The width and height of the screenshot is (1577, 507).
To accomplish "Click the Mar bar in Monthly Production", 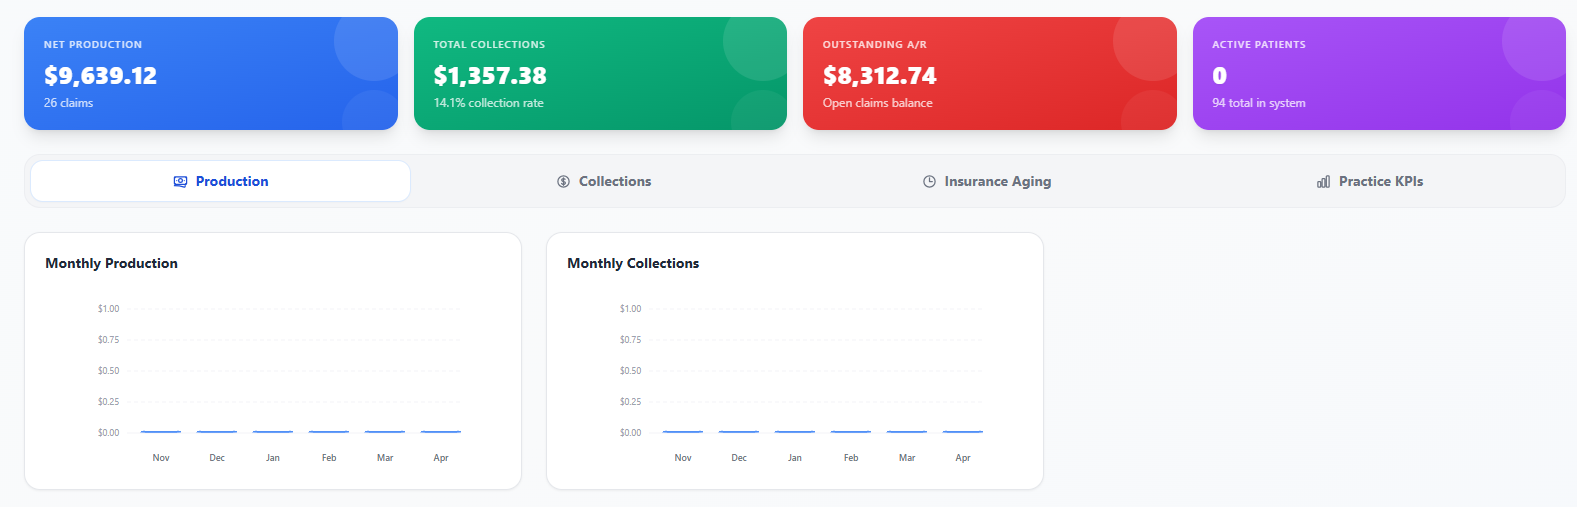I will 385,432.
